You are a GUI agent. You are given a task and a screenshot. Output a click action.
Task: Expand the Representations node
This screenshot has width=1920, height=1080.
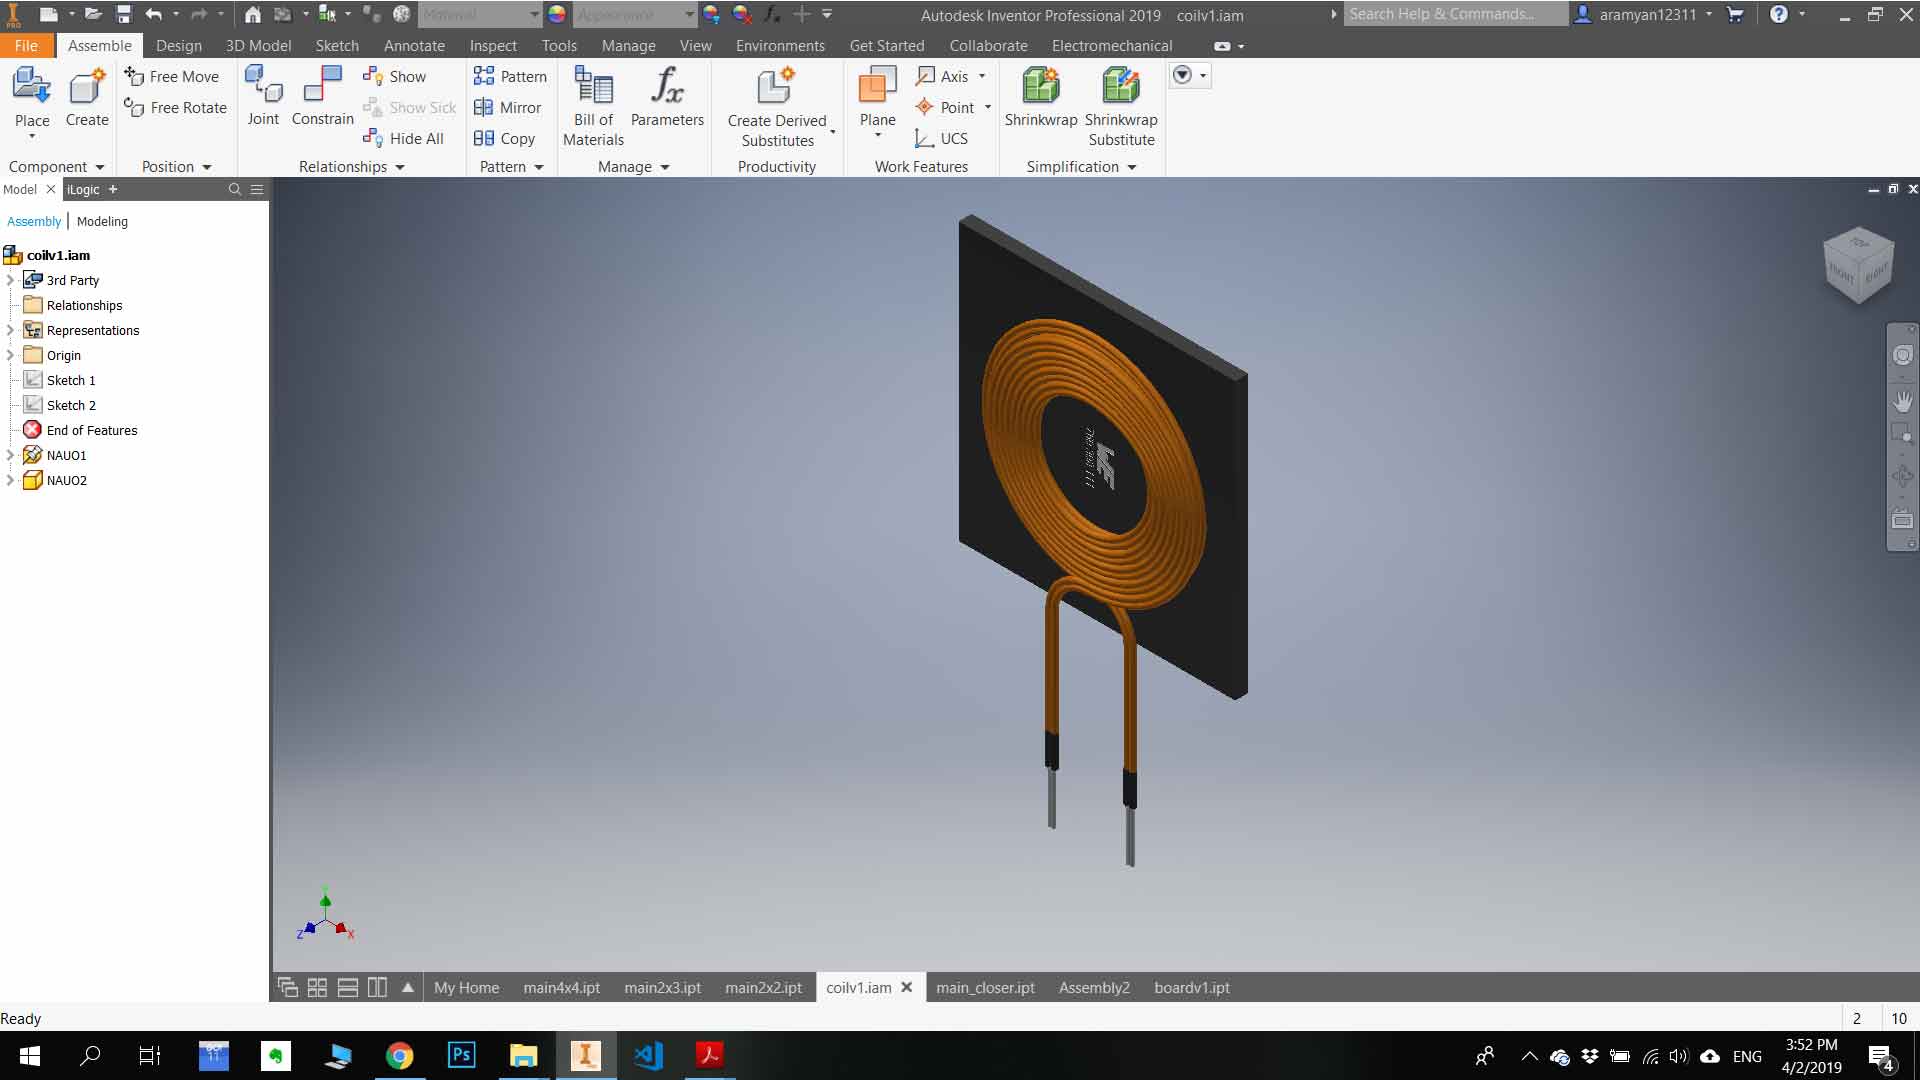coord(11,330)
